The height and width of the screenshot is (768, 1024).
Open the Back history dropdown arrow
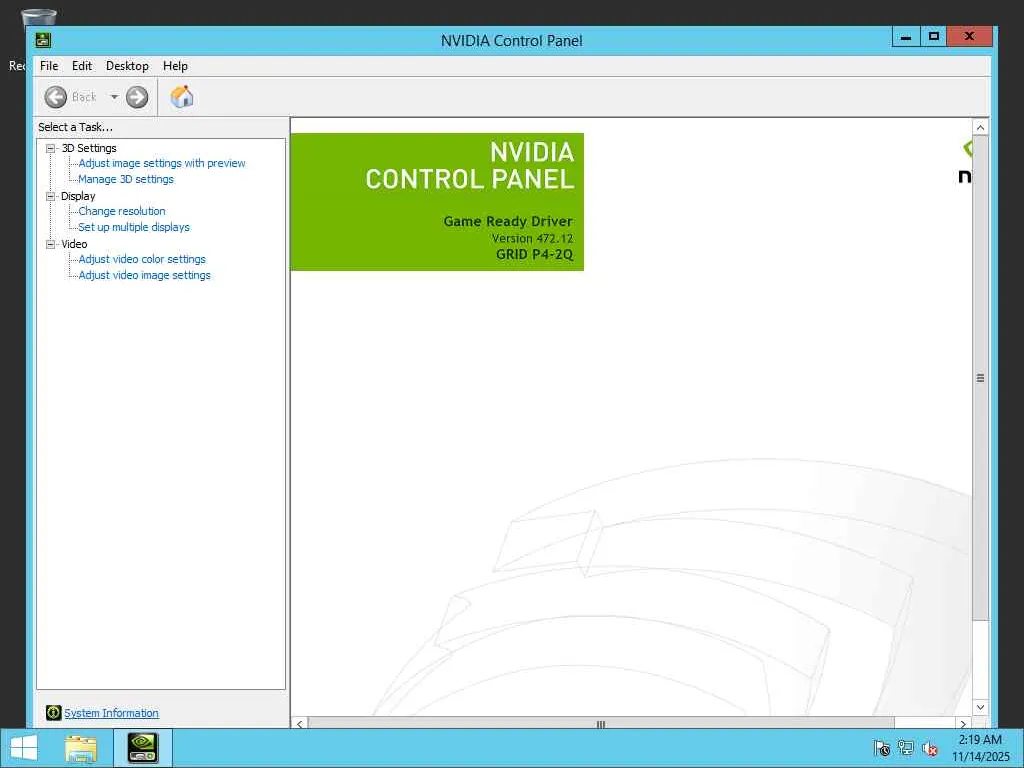(x=114, y=97)
